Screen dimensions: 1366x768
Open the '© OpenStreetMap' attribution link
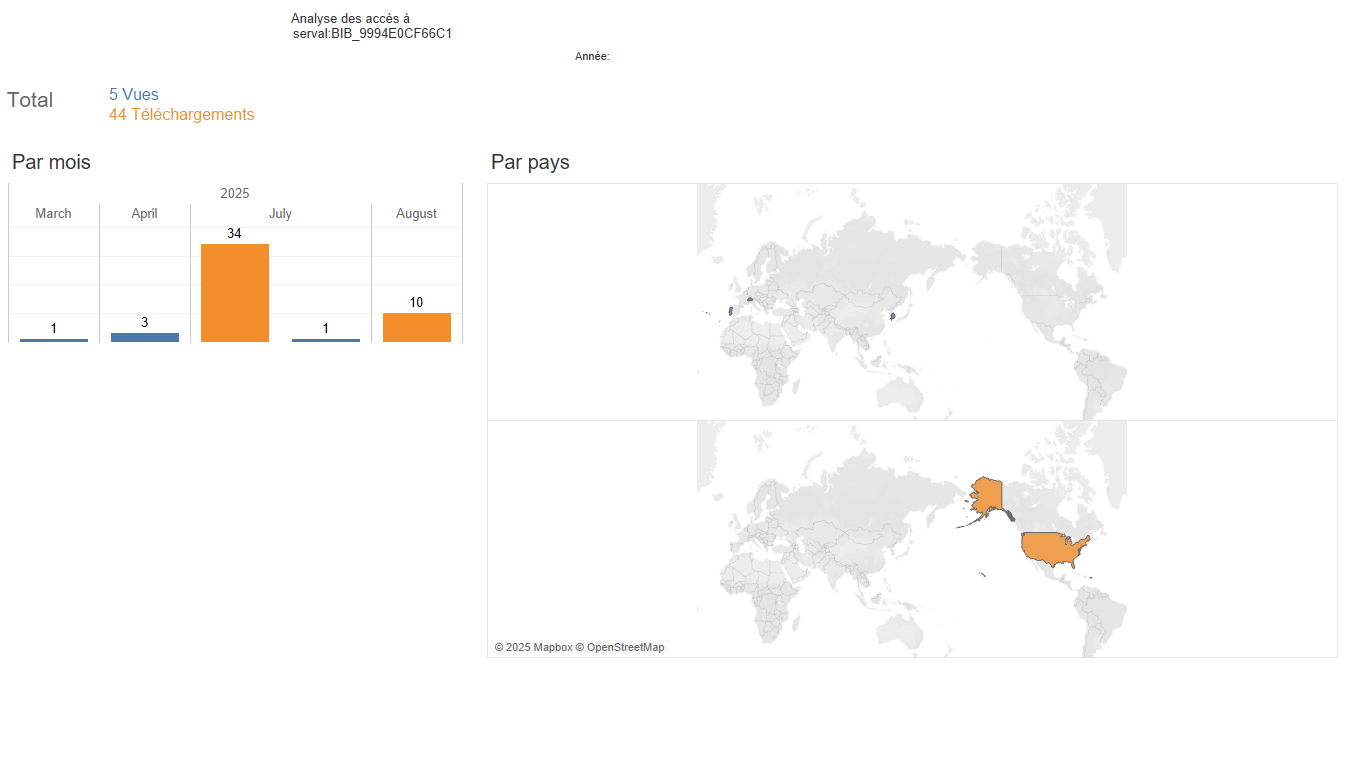620,648
